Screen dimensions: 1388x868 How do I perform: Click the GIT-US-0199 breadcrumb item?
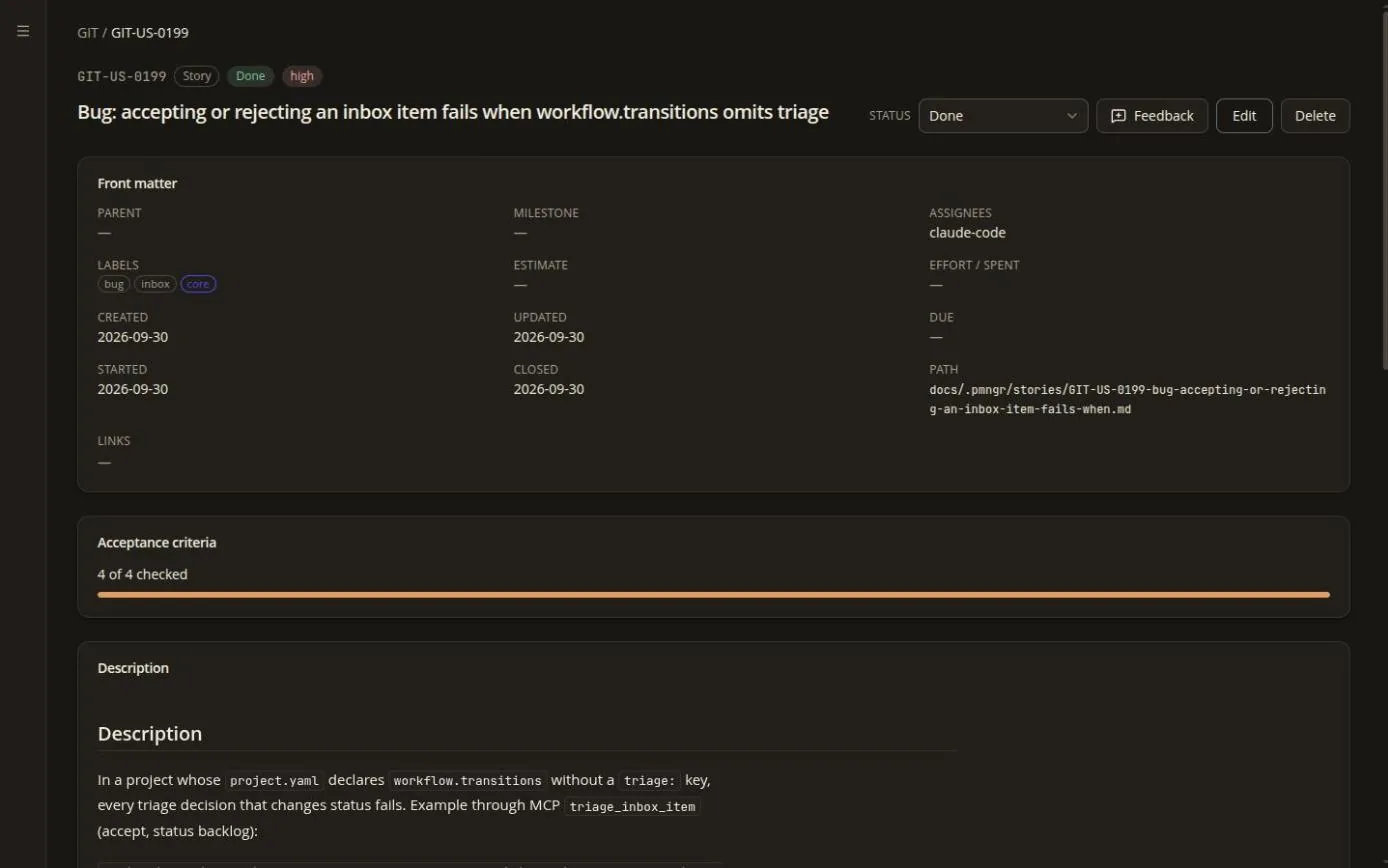click(150, 32)
